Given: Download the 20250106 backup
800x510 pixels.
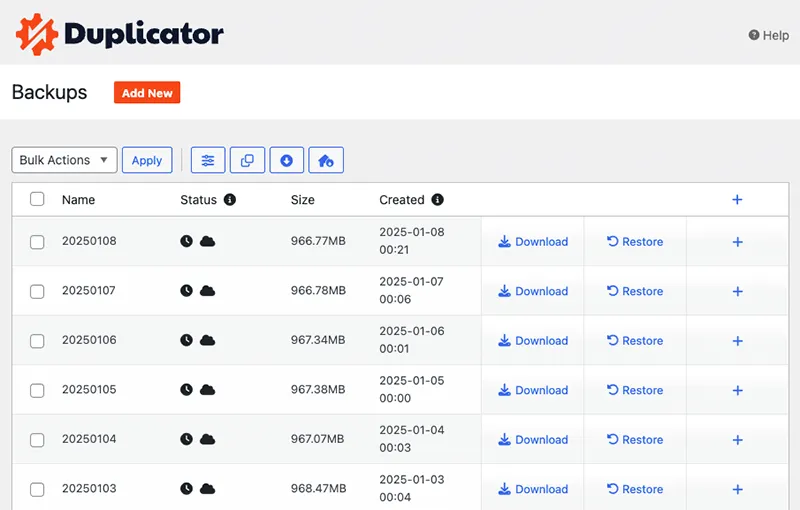Looking at the screenshot, I should pyautogui.click(x=533, y=341).
